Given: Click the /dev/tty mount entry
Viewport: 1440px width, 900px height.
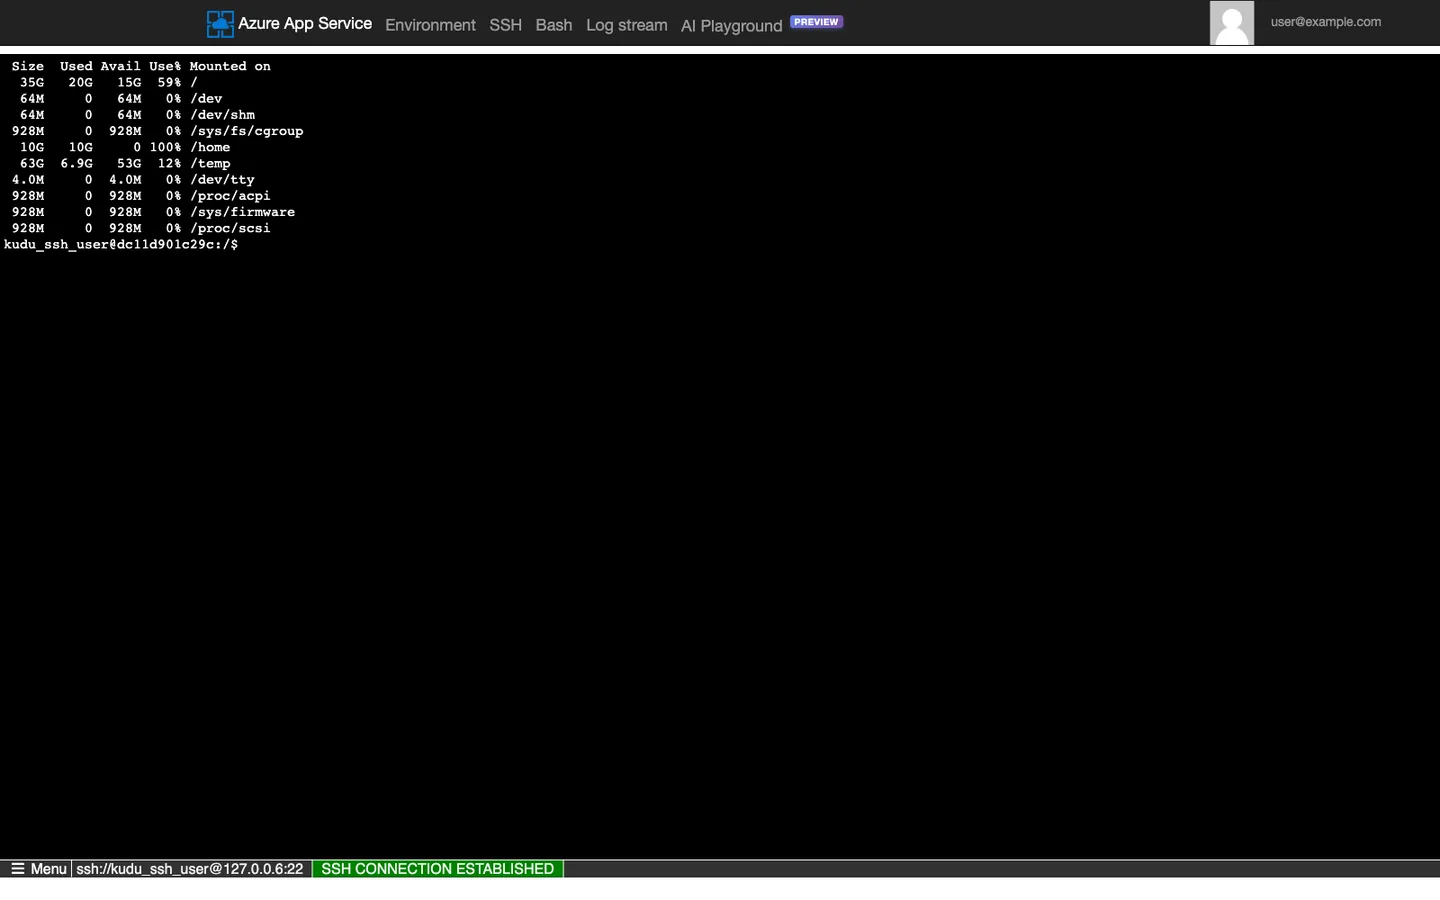Looking at the screenshot, I should click(222, 180).
